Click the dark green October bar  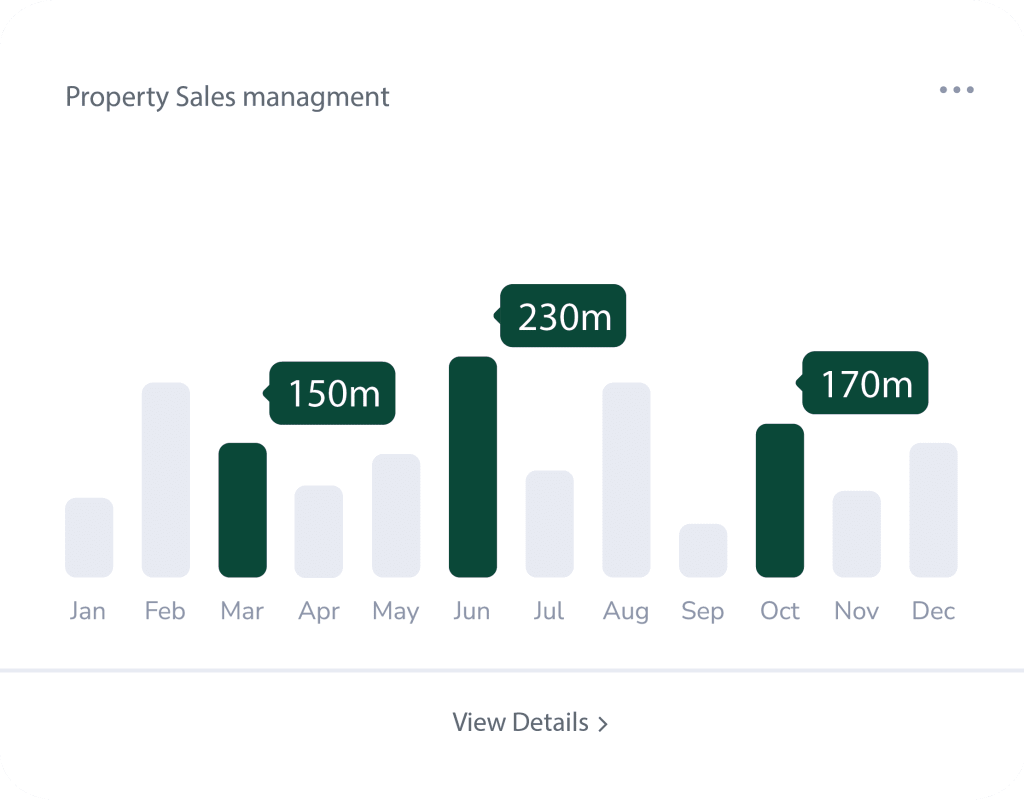[x=780, y=501]
